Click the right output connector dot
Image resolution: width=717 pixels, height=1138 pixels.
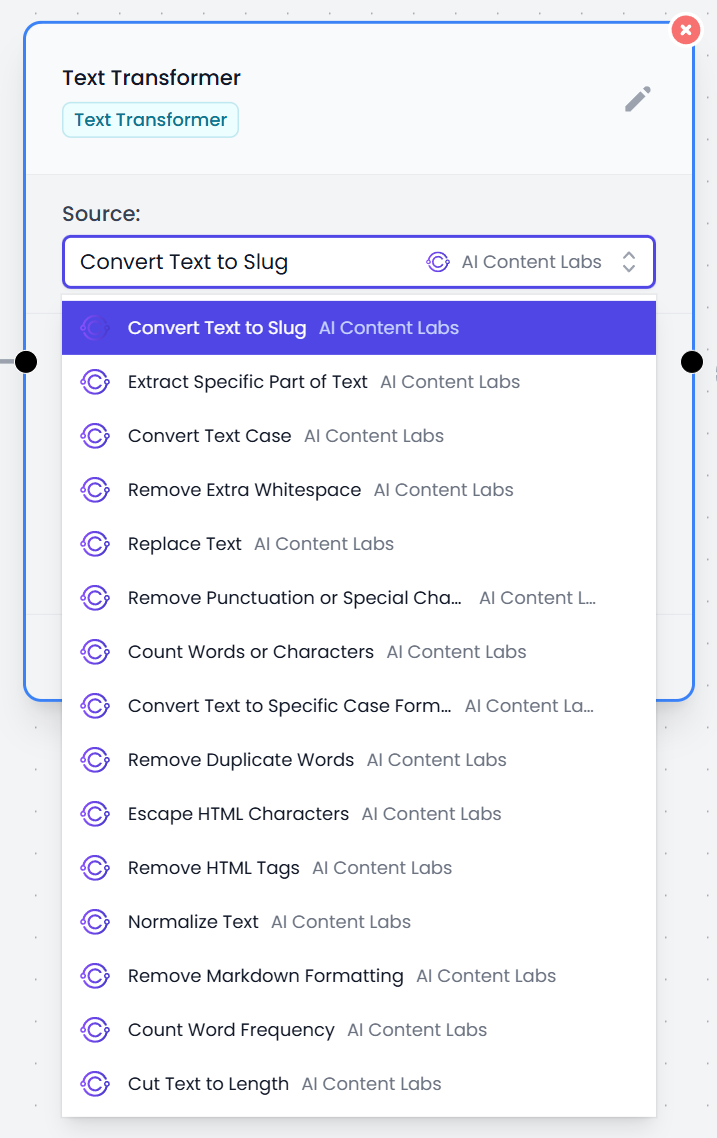click(692, 361)
